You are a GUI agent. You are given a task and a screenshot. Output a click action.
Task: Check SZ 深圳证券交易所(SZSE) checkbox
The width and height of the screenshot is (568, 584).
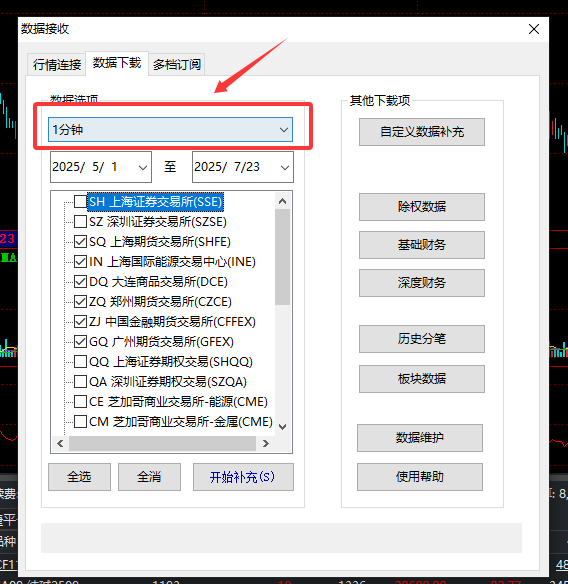click(x=80, y=222)
